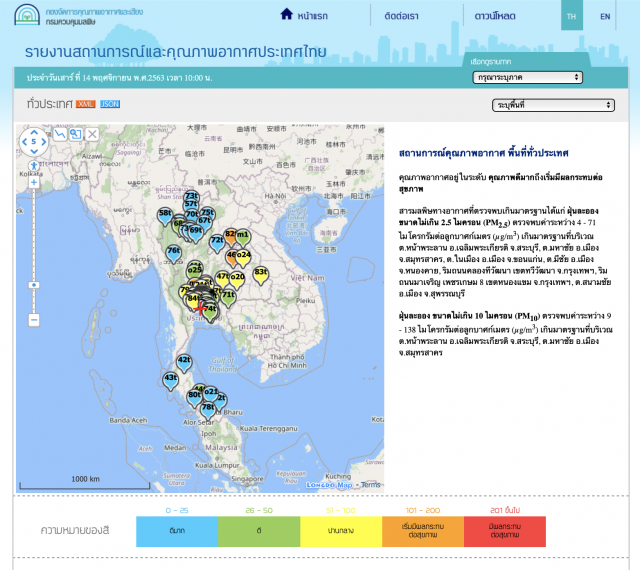Click the person geolocation icon on map
Viewport: 640px width, 570px height.
coord(34,166)
